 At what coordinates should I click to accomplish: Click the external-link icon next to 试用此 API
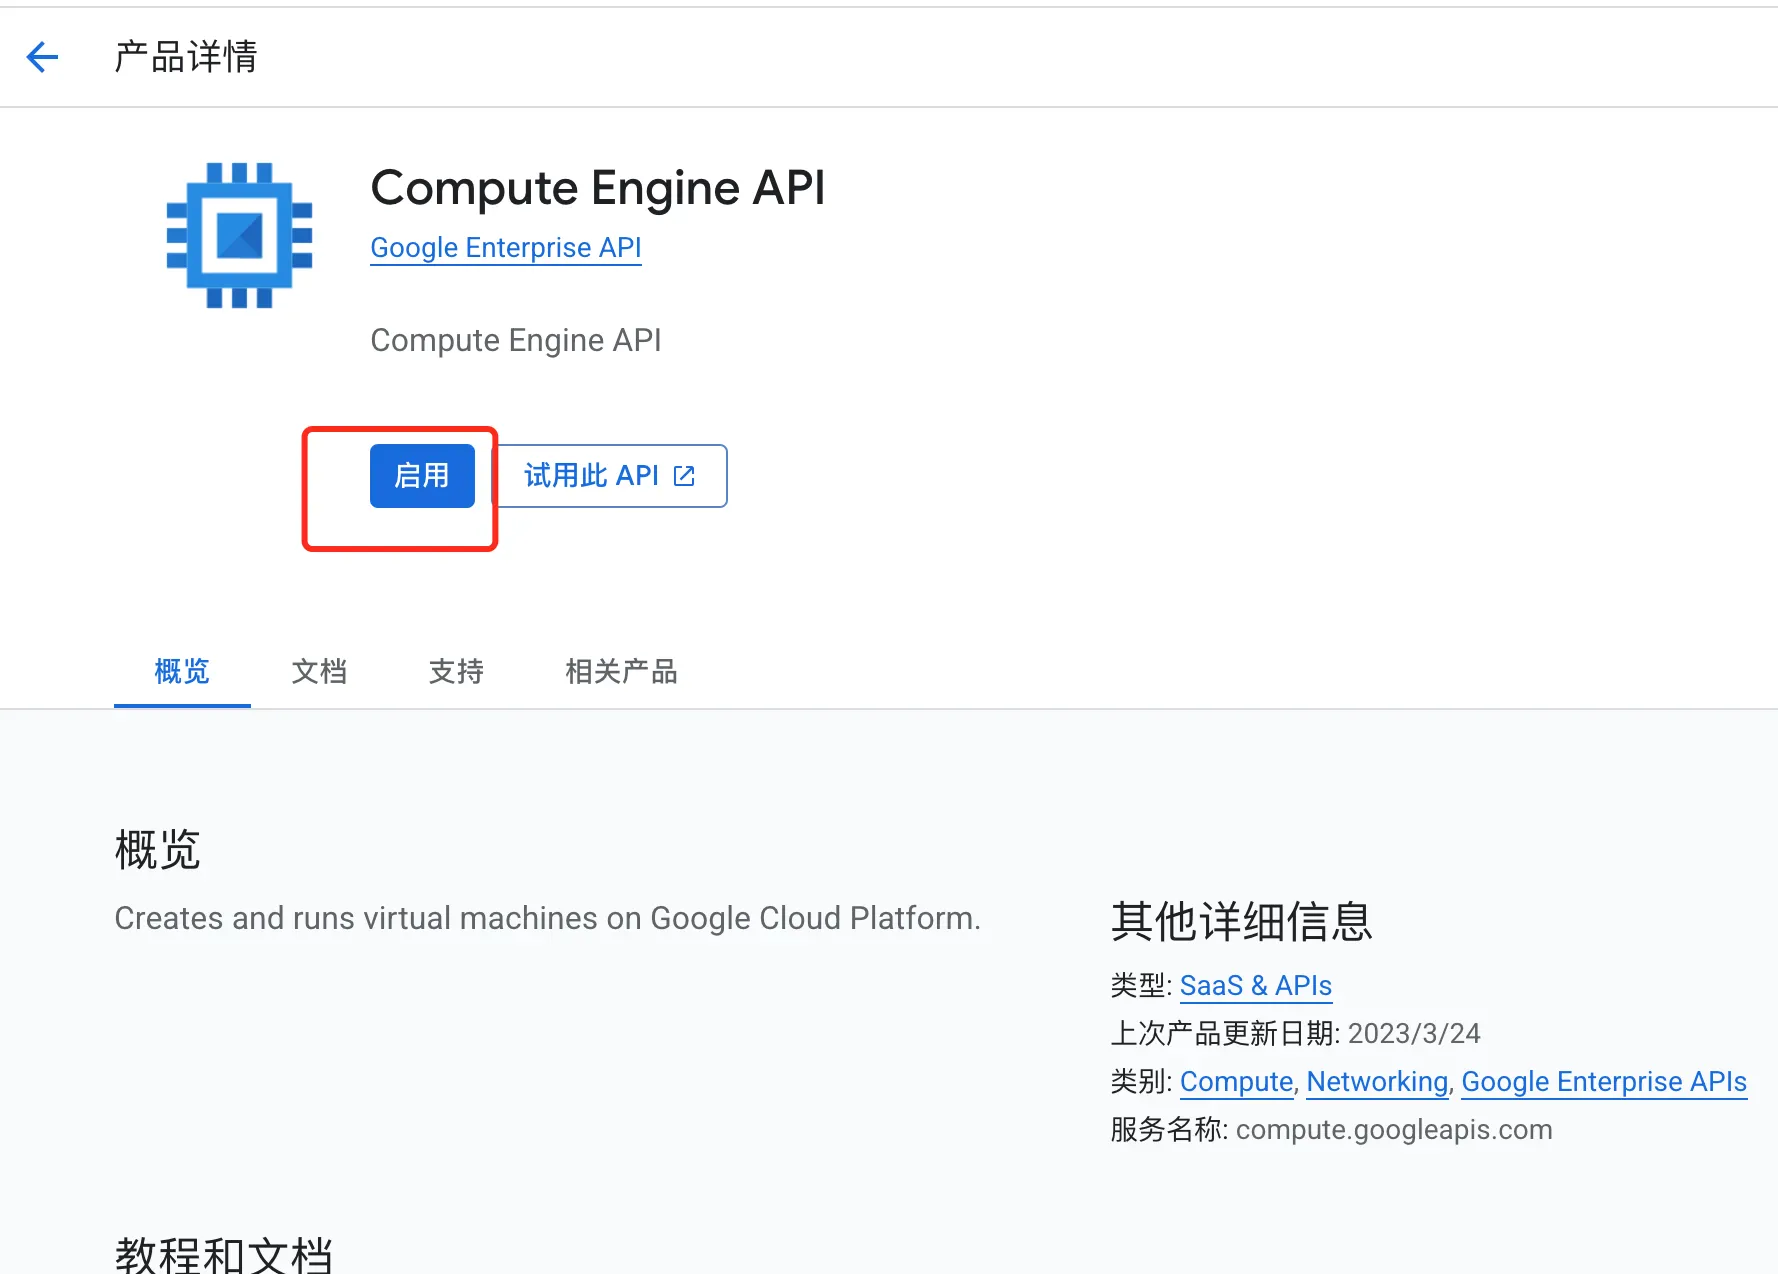pyautogui.click(x=684, y=475)
